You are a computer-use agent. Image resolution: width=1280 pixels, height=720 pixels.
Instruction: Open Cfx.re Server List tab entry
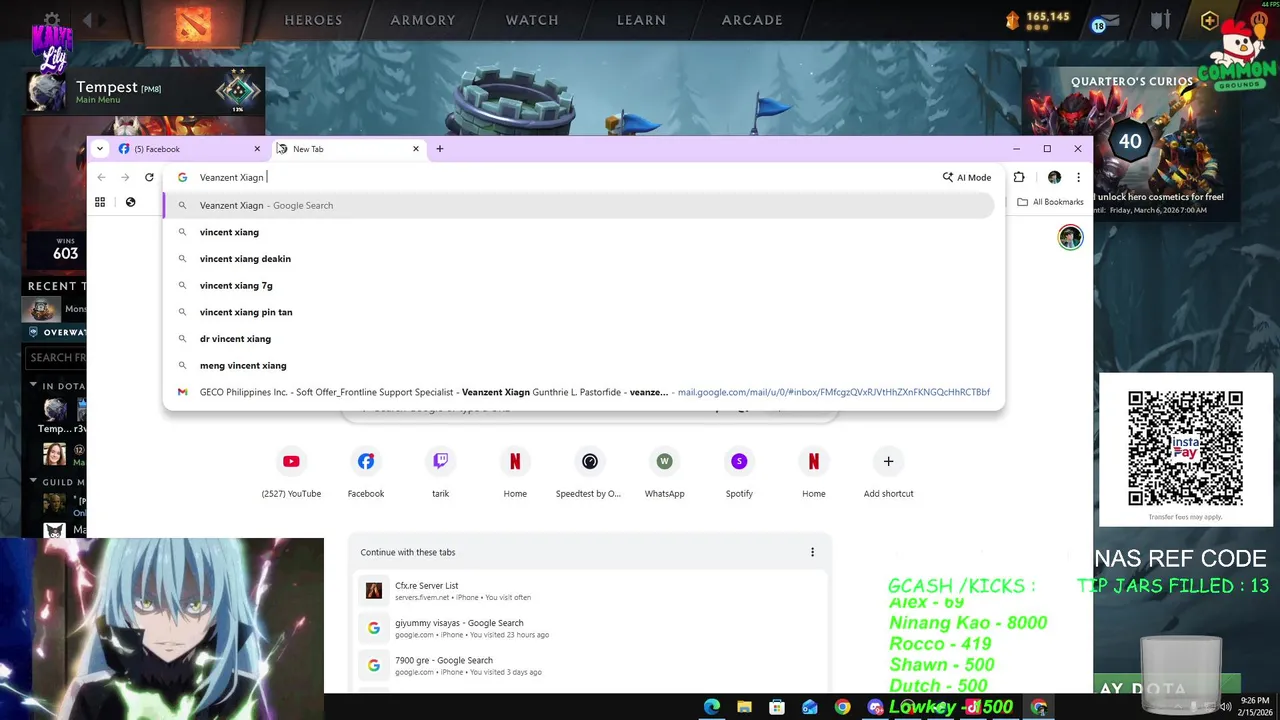coord(590,591)
